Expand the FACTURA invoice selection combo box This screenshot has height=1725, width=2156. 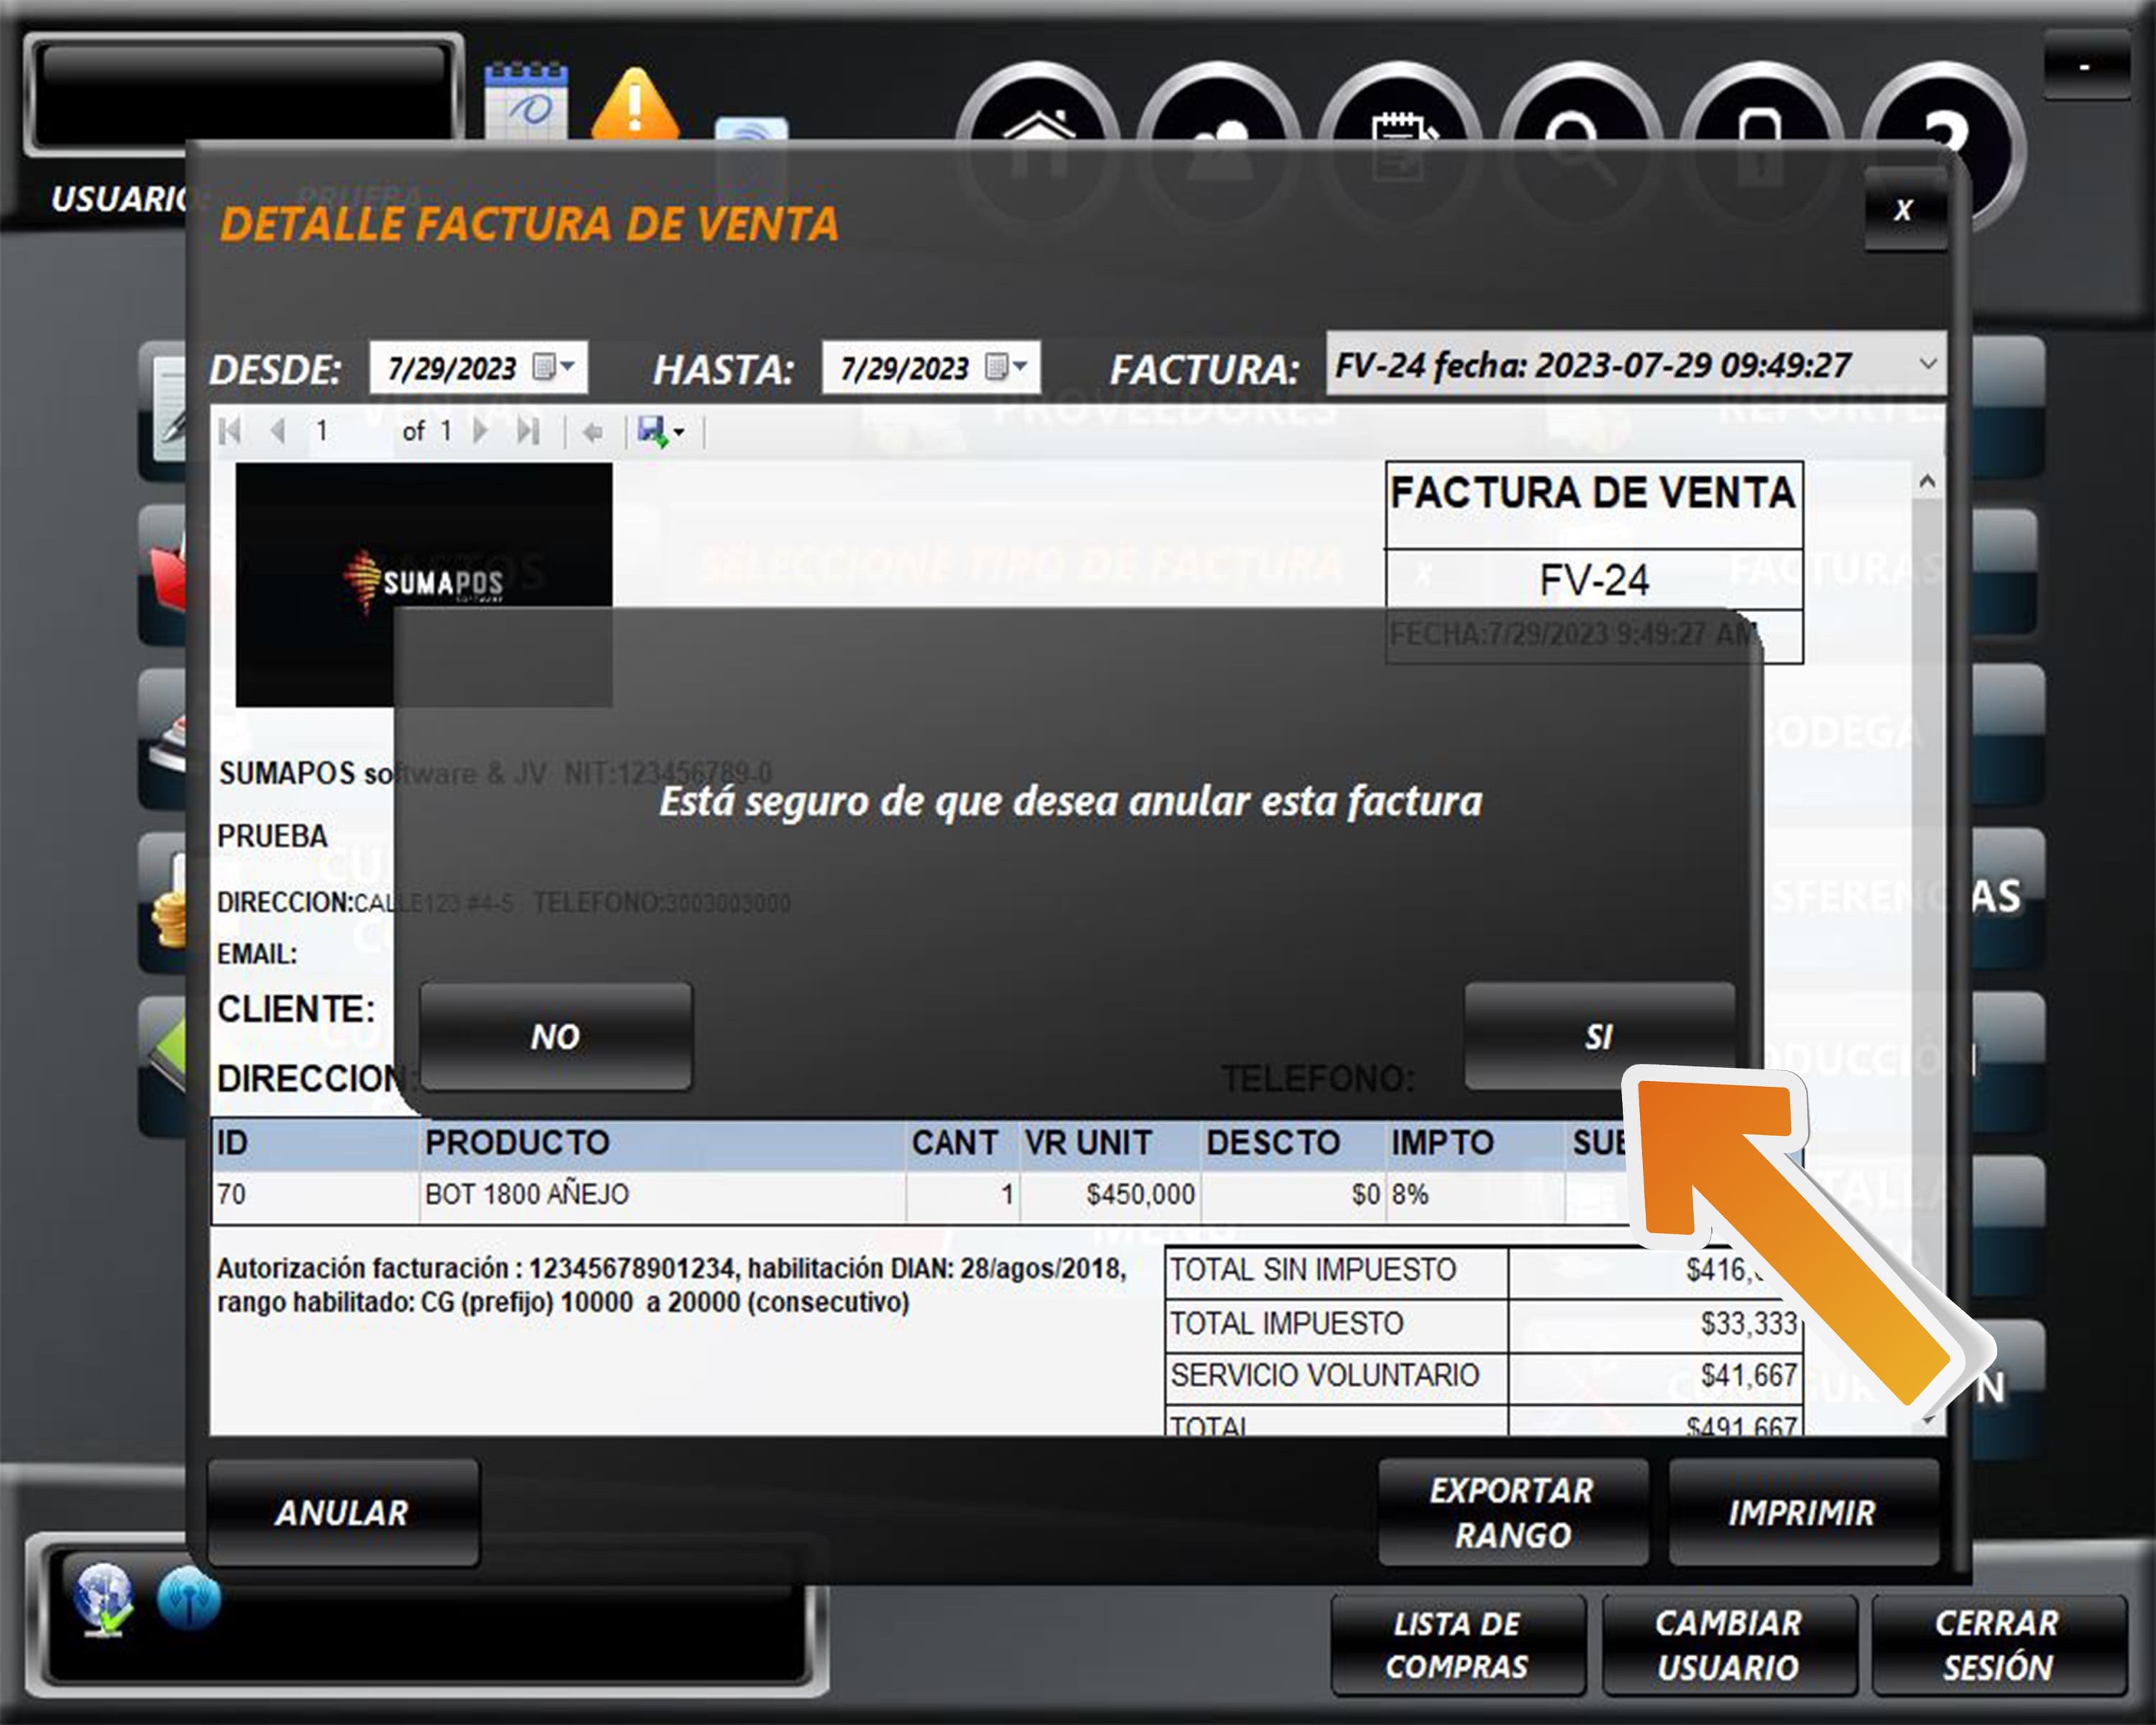1928,364
